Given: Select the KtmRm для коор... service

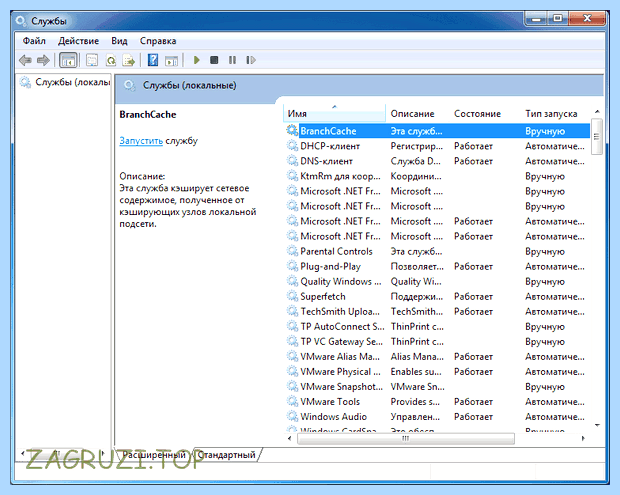Looking at the screenshot, I should (x=340, y=176).
